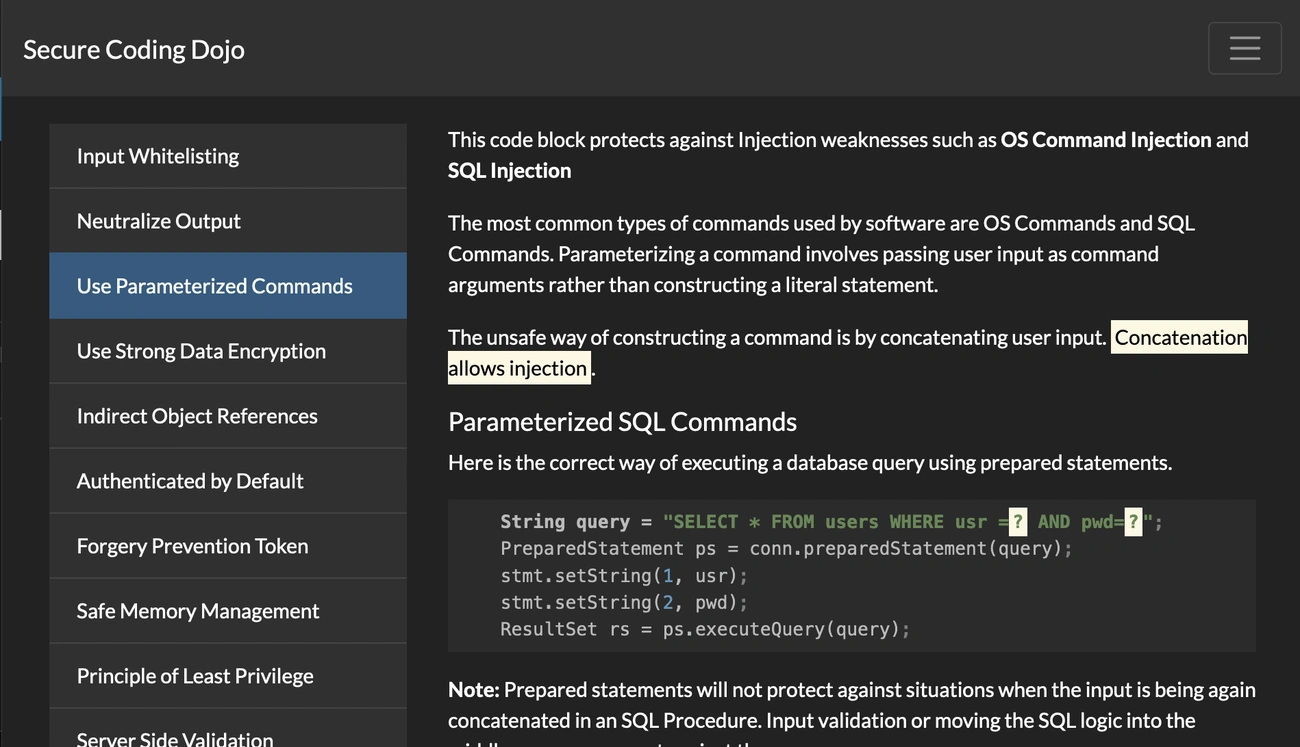Viewport: 1300px width, 747px height.
Task: Click the stmt.setString(2, pwd) line
Action: point(624,602)
